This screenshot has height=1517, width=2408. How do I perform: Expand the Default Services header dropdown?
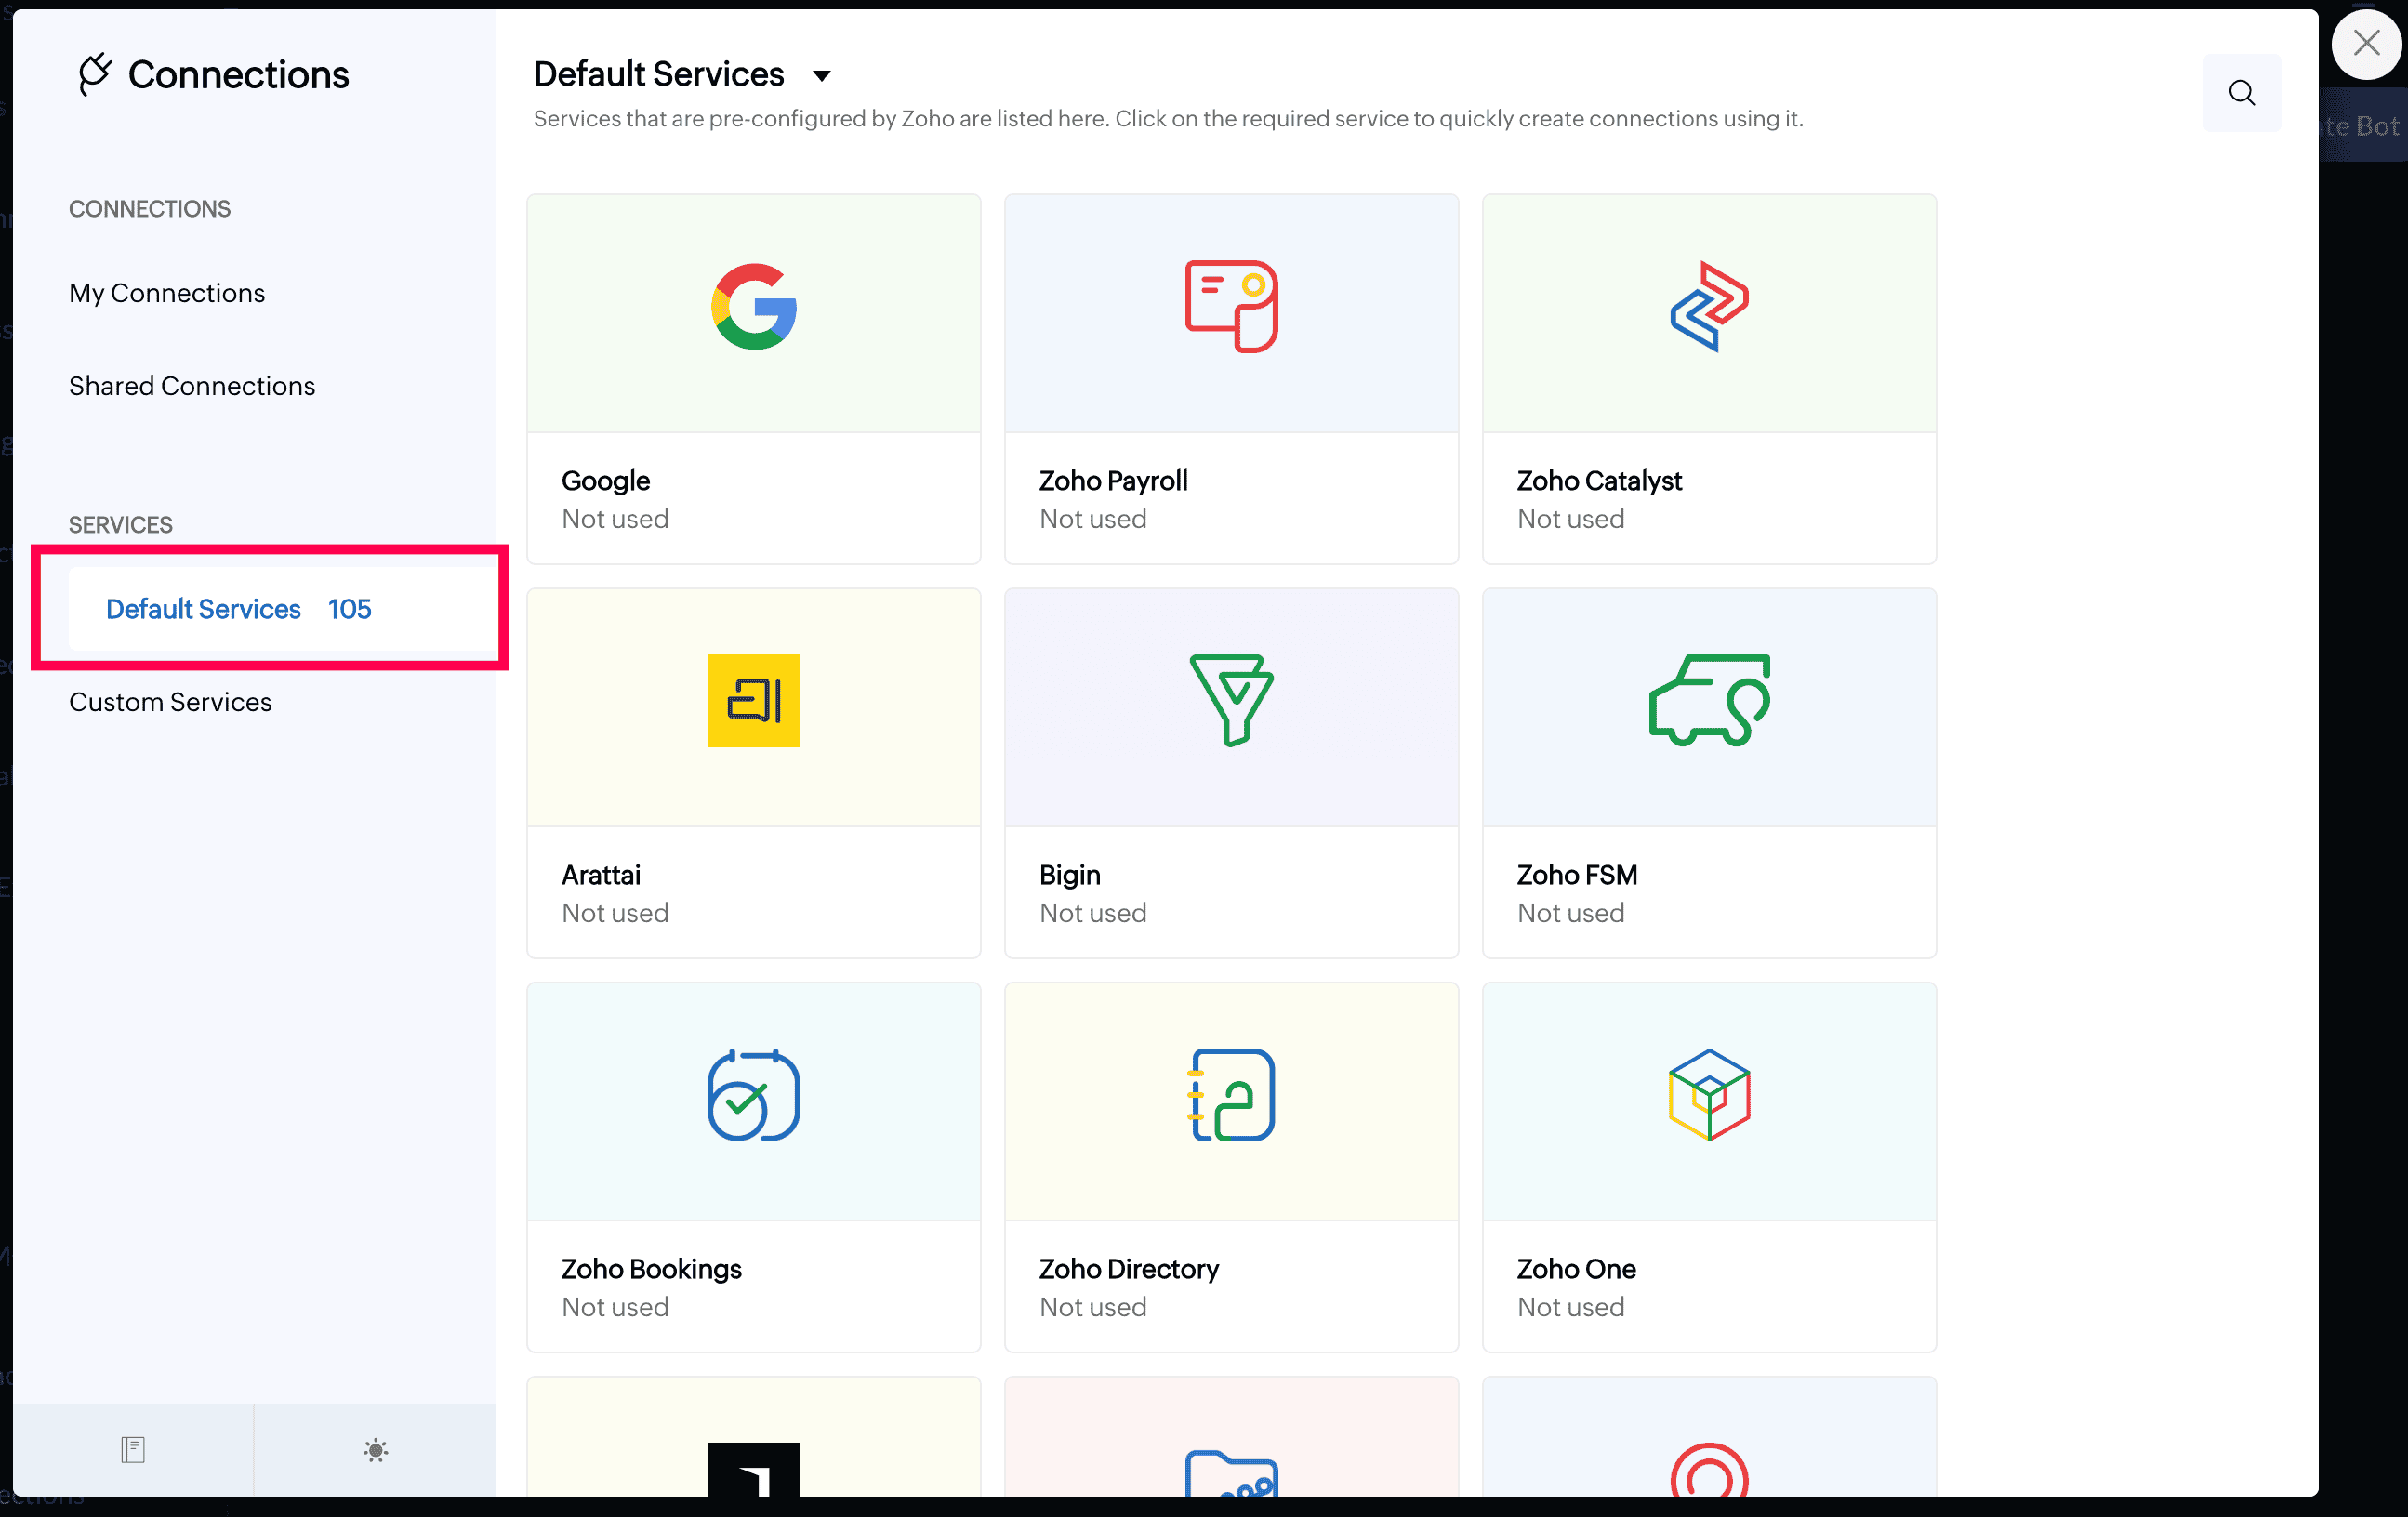[x=821, y=75]
